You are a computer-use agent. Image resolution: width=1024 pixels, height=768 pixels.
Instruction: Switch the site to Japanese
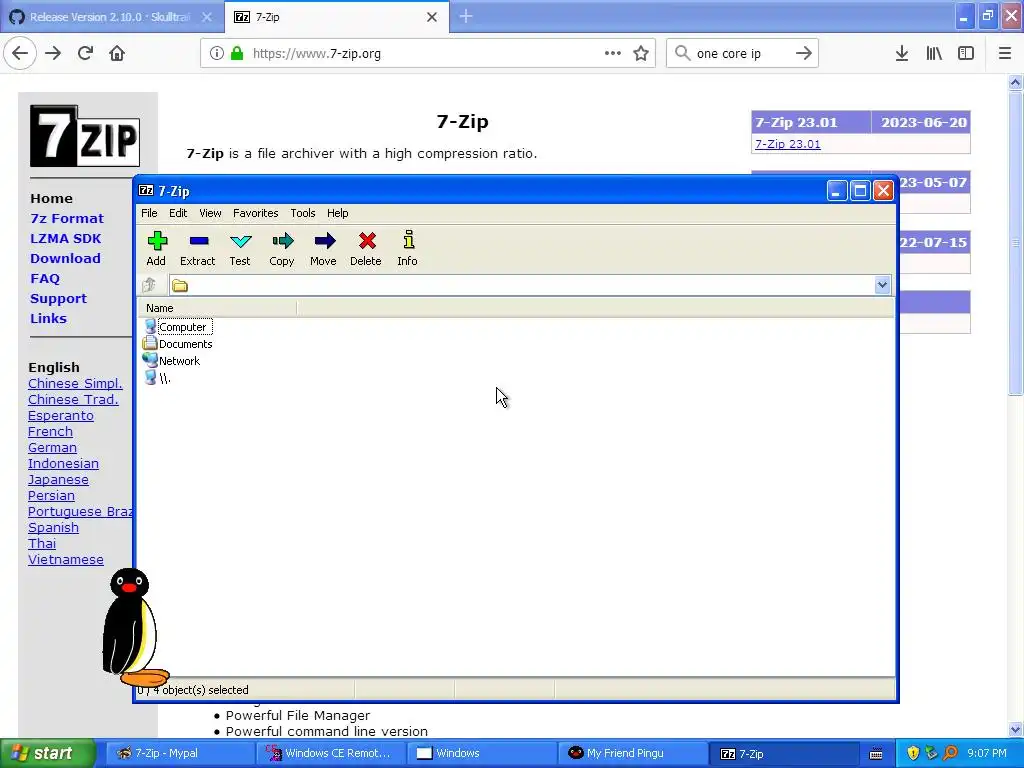[x=58, y=479]
